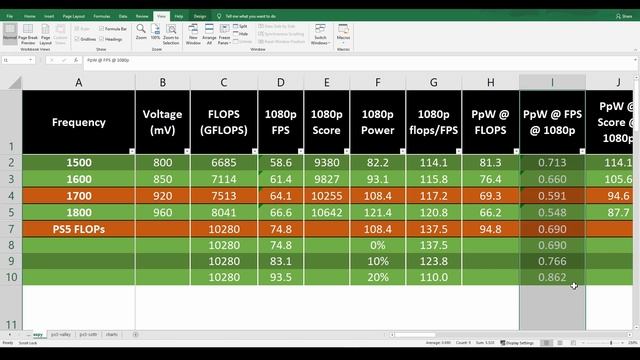Open Voltage (mV) filter dropdown
640x360 pixels.
coord(187,151)
